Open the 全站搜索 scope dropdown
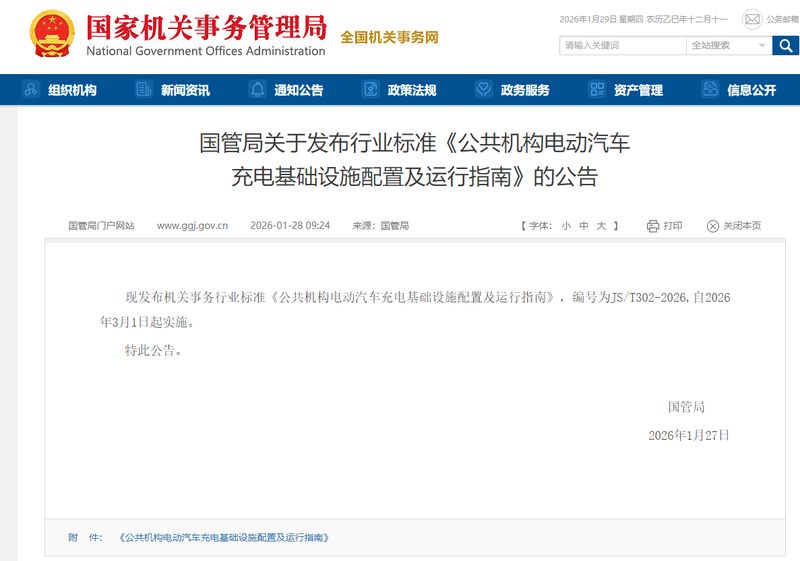The image size is (800, 561). coord(729,45)
